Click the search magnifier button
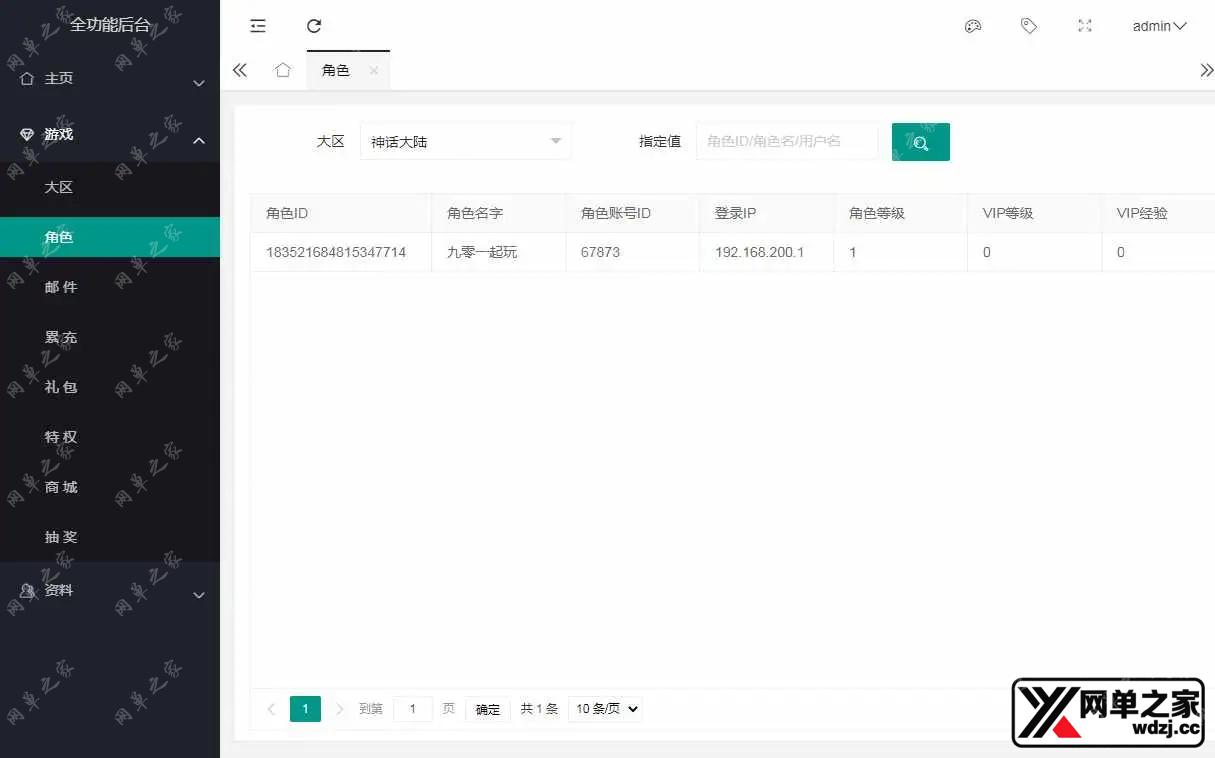 (x=920, y=141)
